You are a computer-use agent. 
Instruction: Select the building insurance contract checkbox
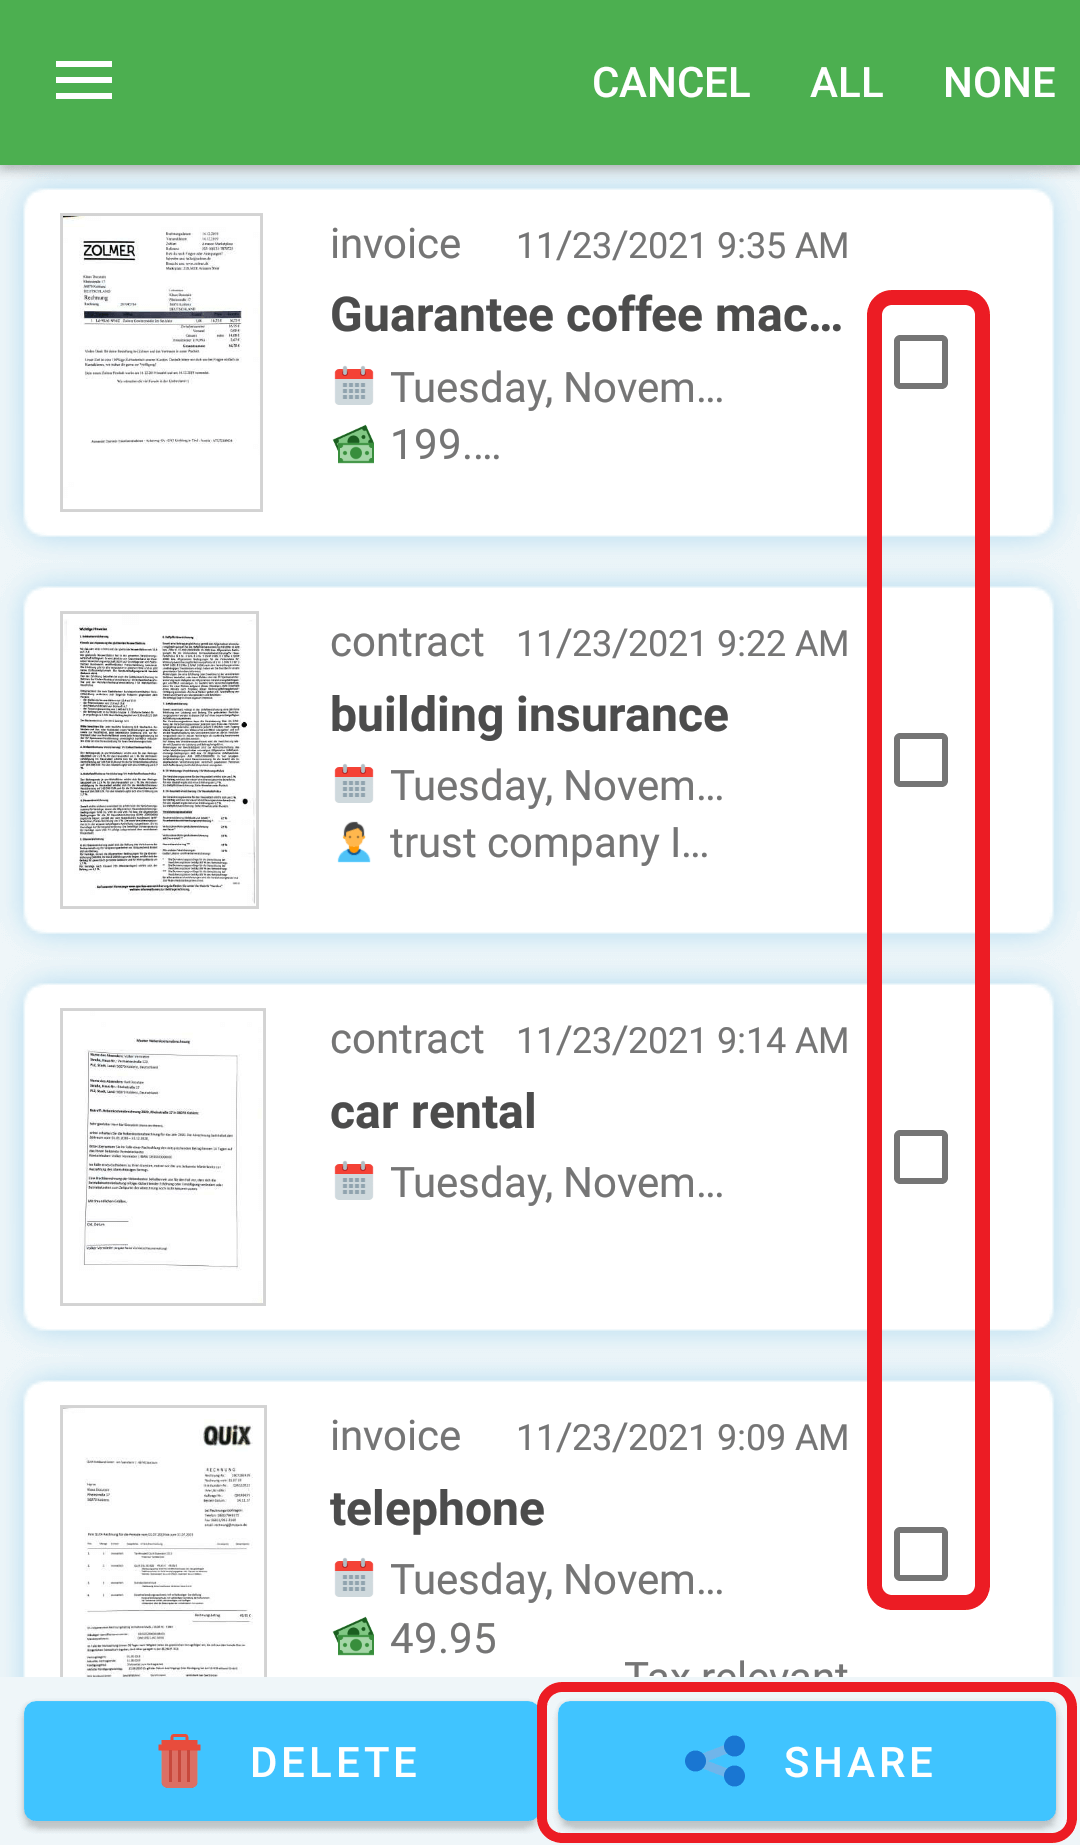[921, 760]
